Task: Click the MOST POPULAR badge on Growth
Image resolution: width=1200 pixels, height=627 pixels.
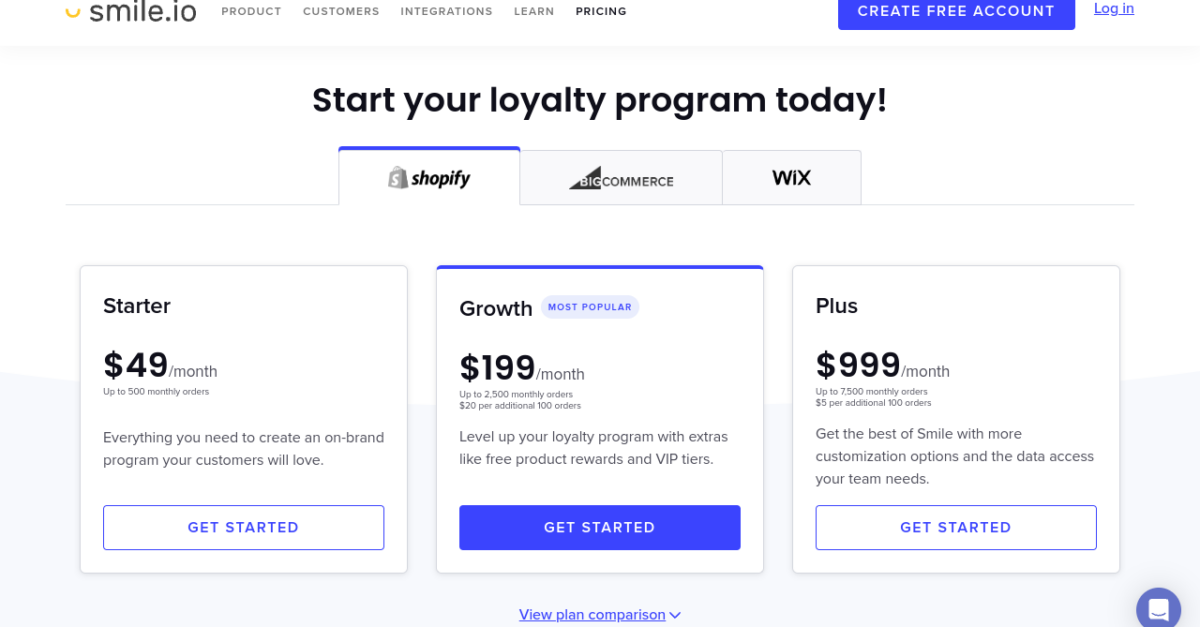Action: click(589, 307)
